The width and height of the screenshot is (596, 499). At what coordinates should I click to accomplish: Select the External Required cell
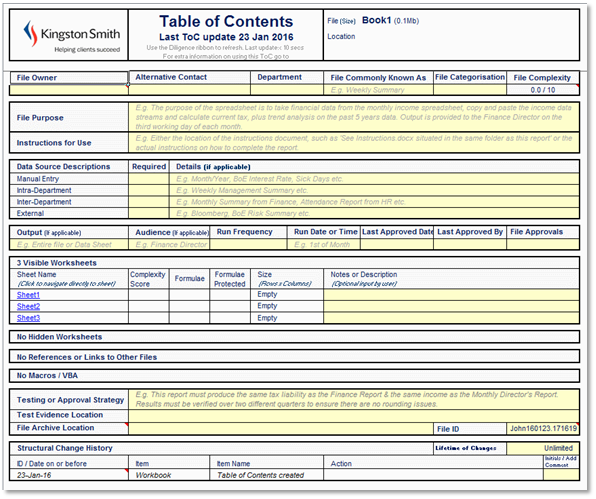point(149,213)
